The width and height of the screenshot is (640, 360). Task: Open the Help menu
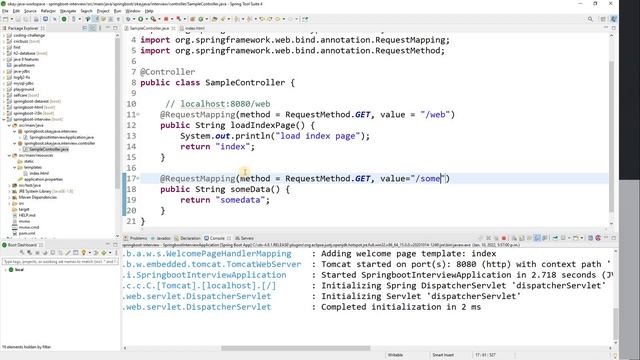coord(149,11)
